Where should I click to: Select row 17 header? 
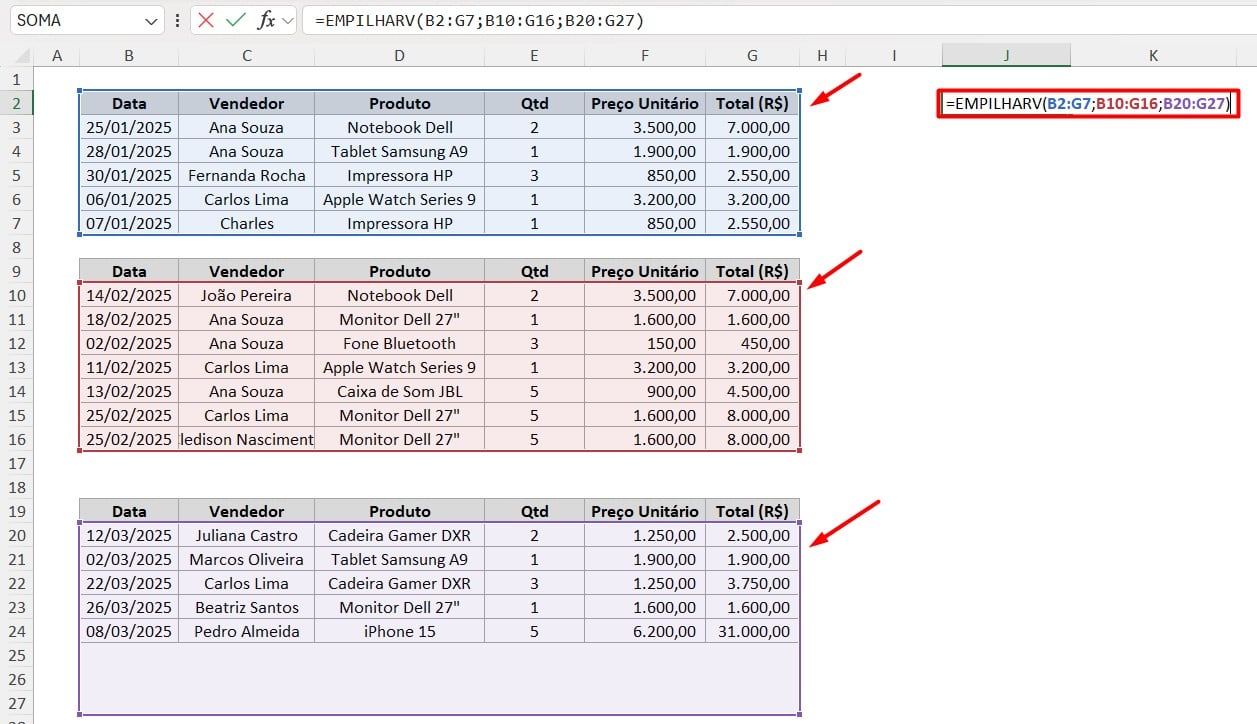tap(17, 463)
